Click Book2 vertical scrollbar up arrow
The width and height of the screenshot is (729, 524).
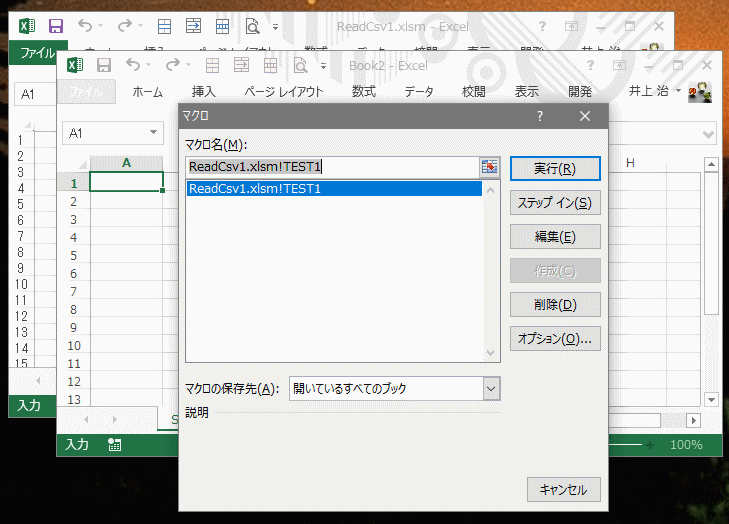click(x=711, y=165)
